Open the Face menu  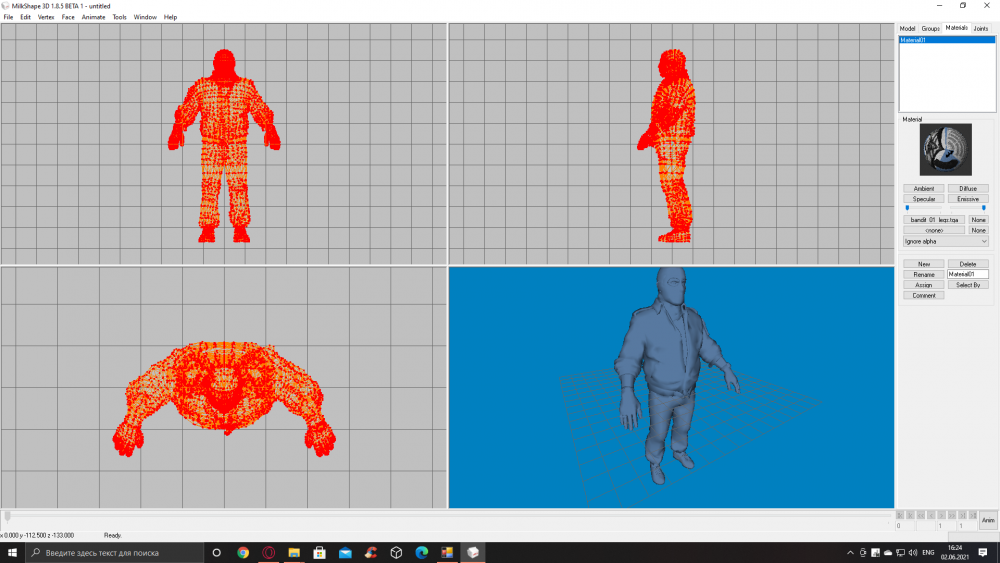click(x=68, y=17)
